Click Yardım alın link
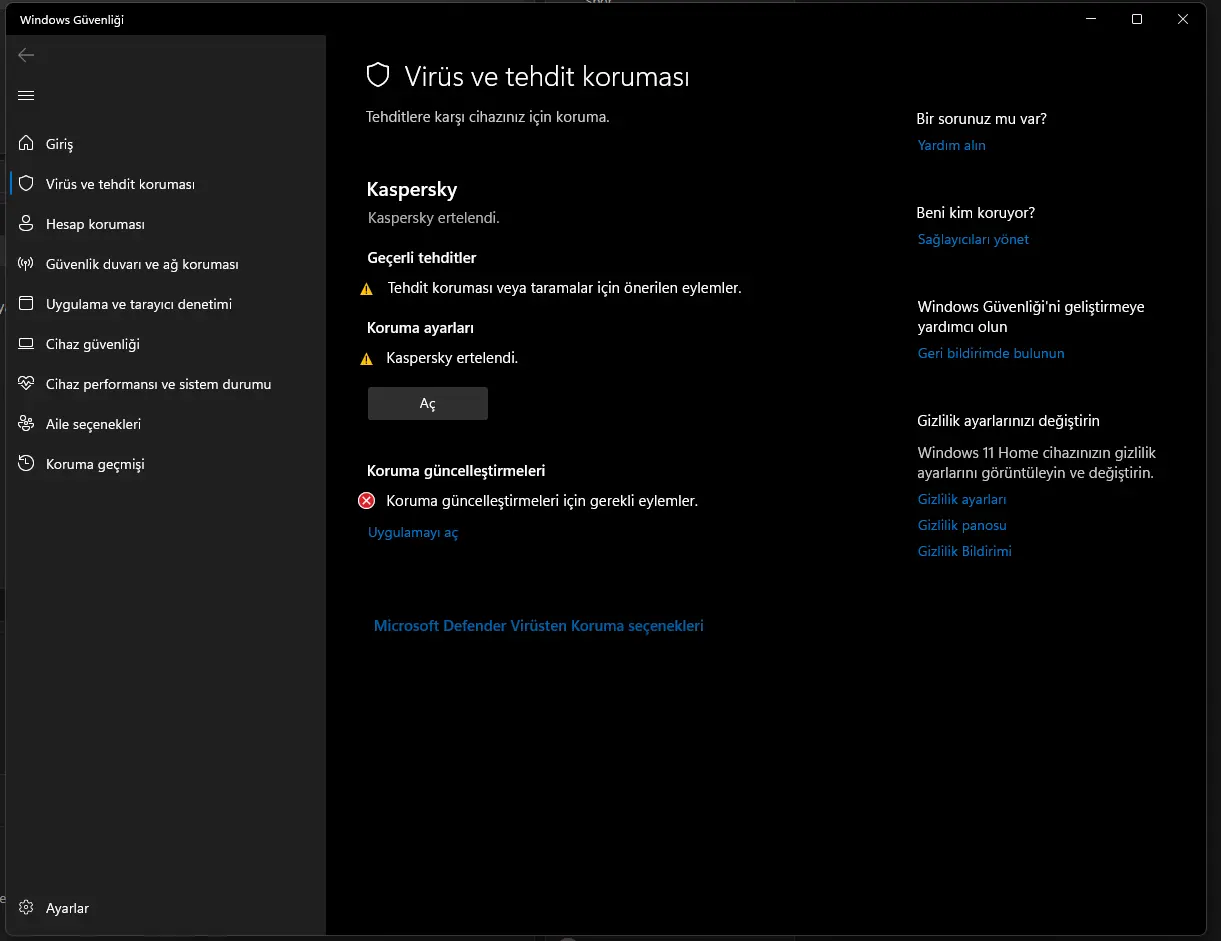 coord(952,145)
